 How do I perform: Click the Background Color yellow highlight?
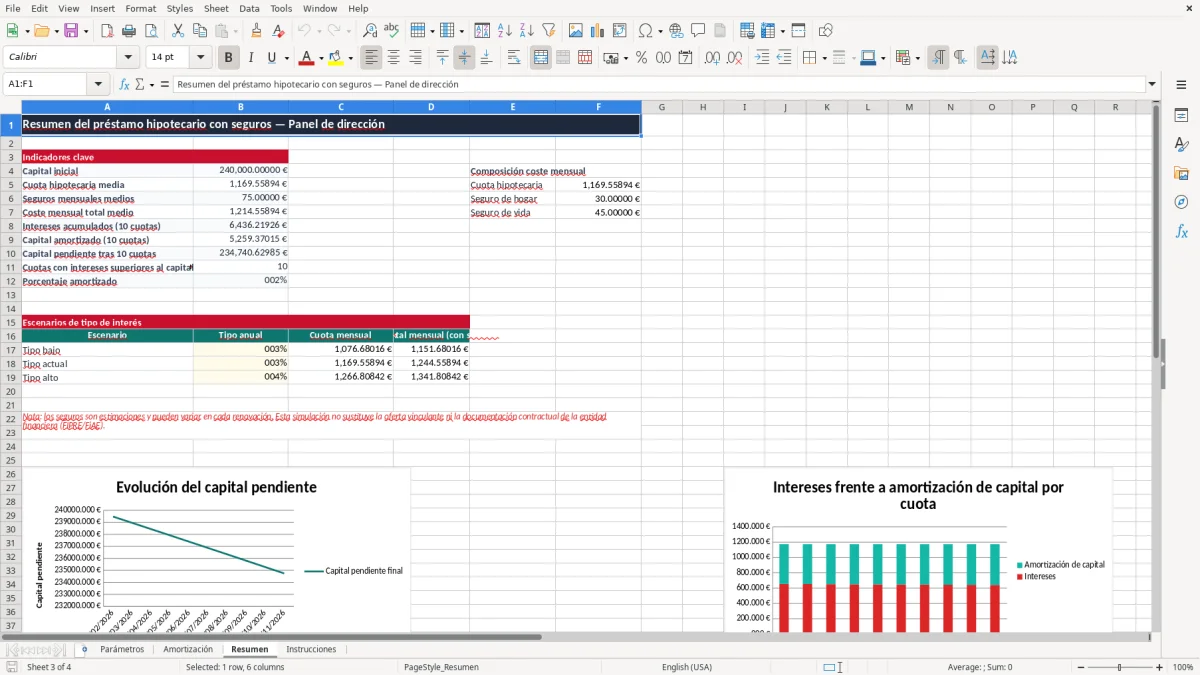point(336,58)
